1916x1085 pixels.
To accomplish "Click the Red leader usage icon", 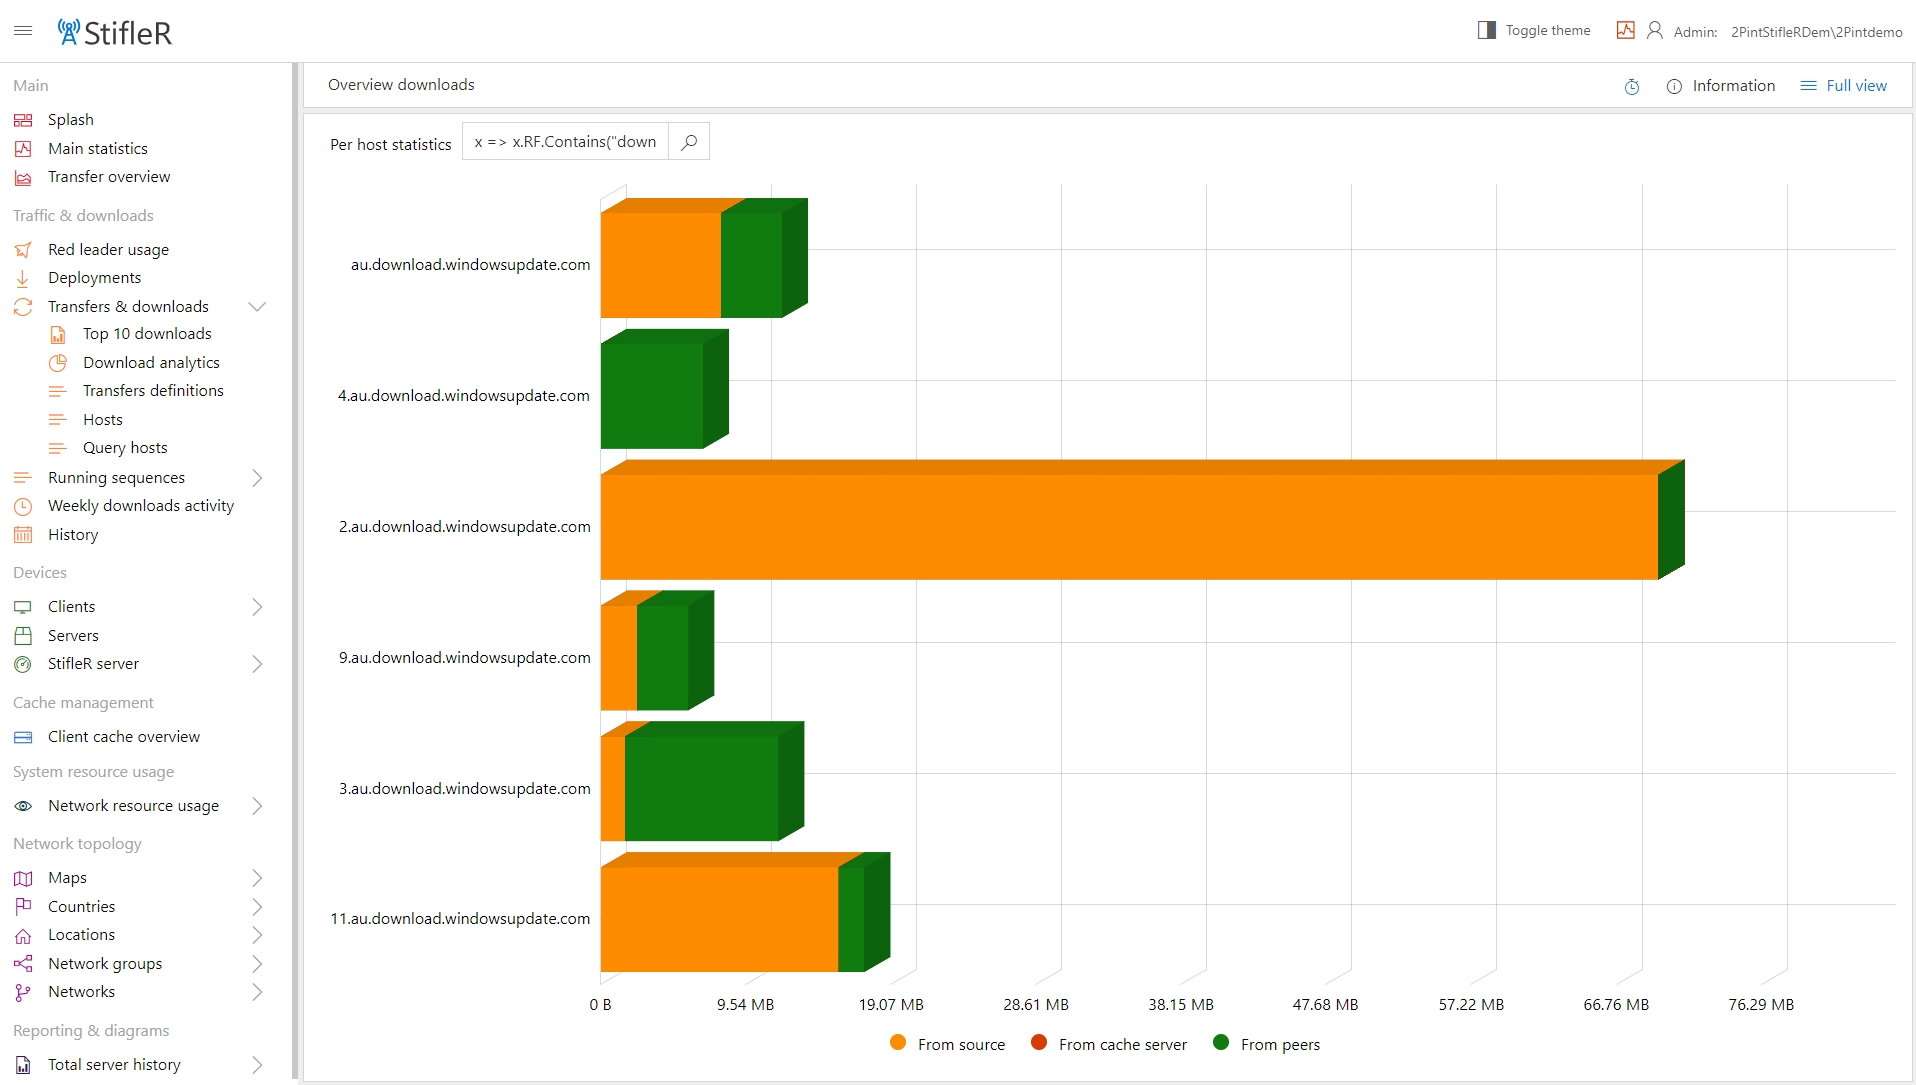I will pos(23,250).
